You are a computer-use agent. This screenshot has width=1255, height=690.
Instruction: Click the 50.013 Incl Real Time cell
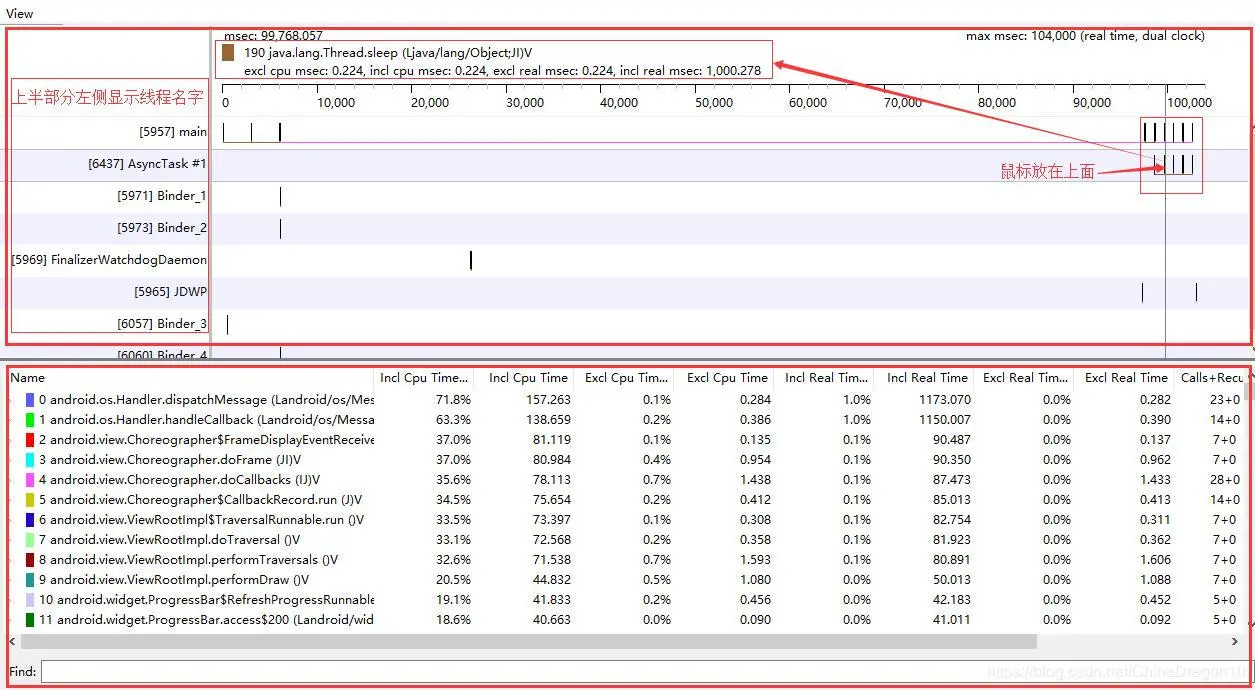click(x=950, y=580)
